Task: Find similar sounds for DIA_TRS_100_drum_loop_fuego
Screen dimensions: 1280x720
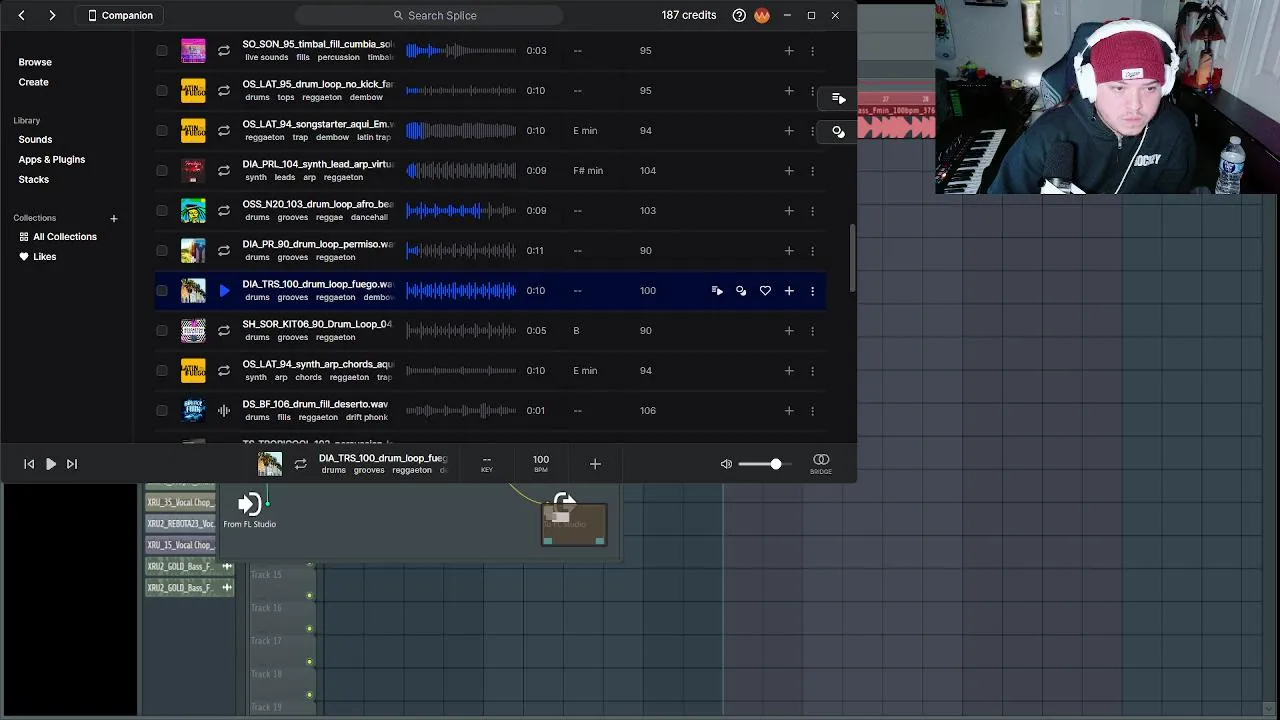Action: pyautogui.click(x=741, y=290)
